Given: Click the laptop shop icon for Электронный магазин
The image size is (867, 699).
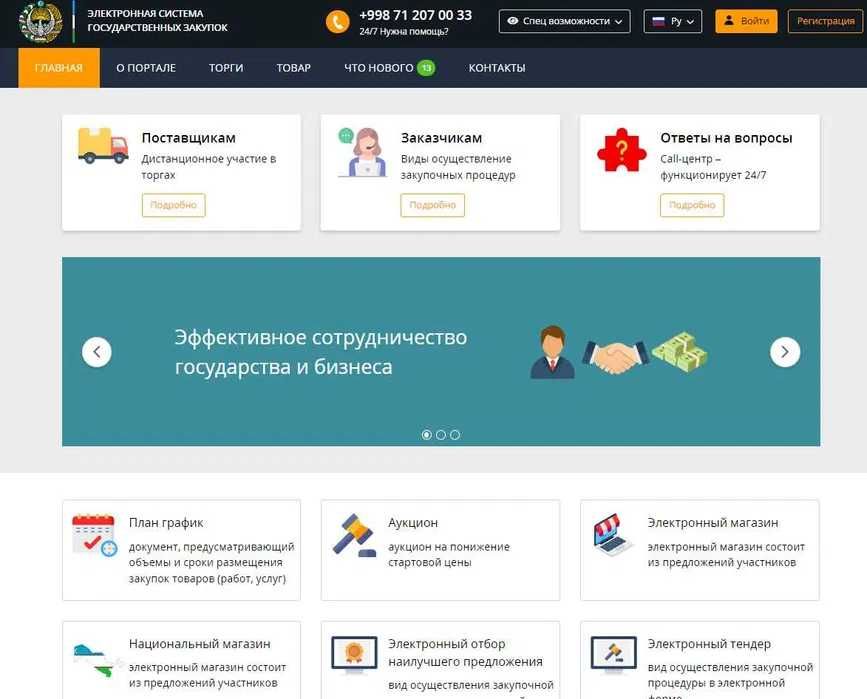Looking at the screenshot, I should (x=612, y=534).
